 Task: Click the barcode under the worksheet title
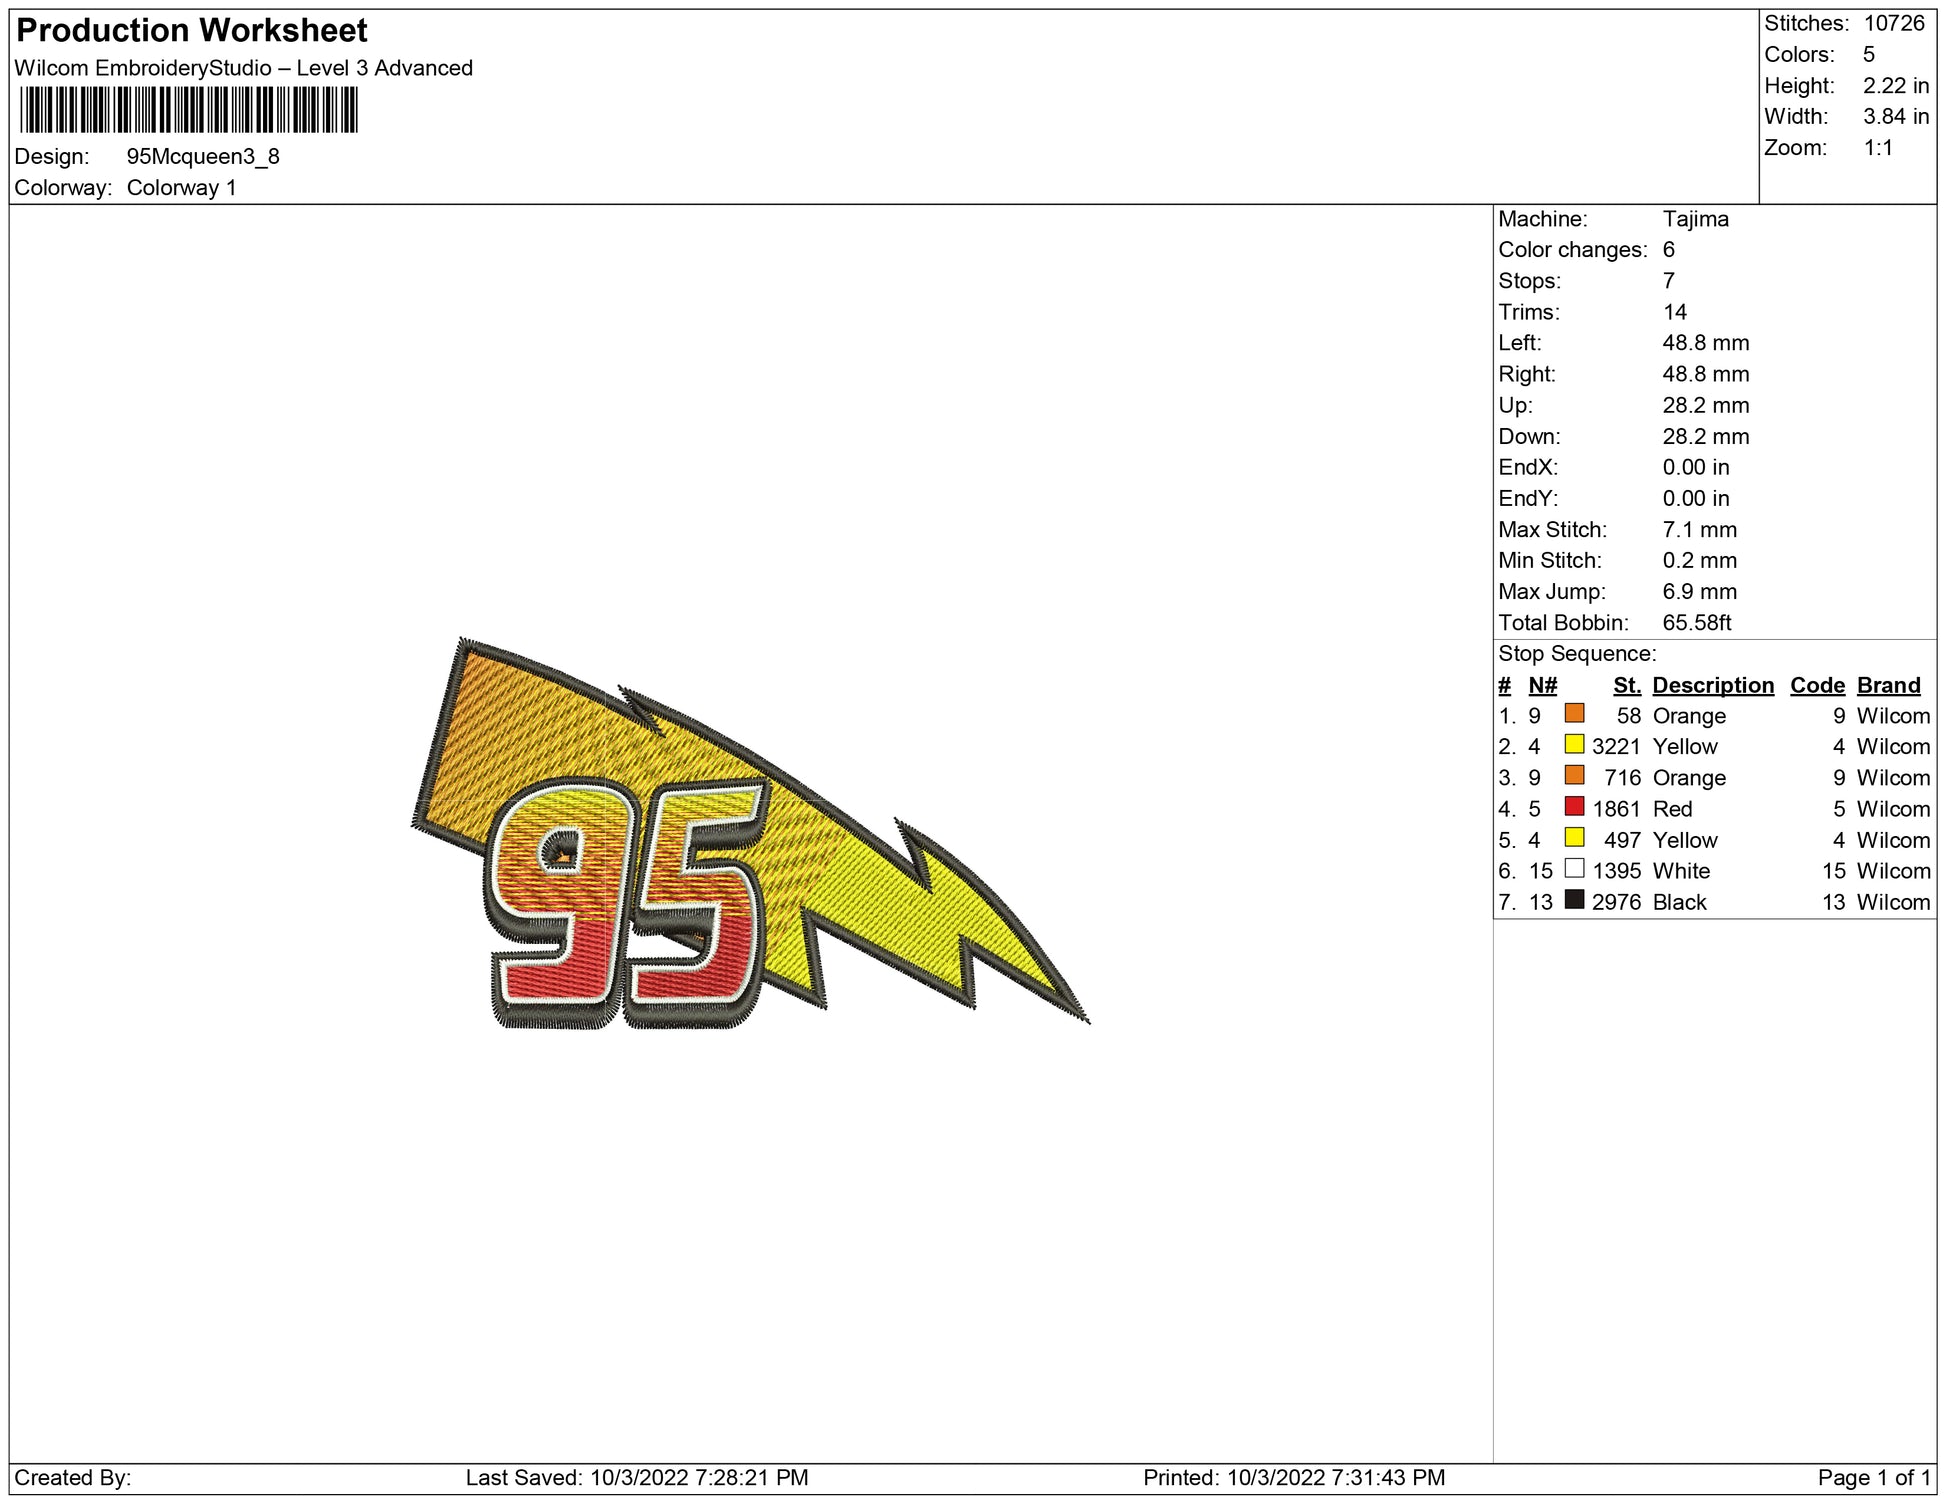(189, 110)
